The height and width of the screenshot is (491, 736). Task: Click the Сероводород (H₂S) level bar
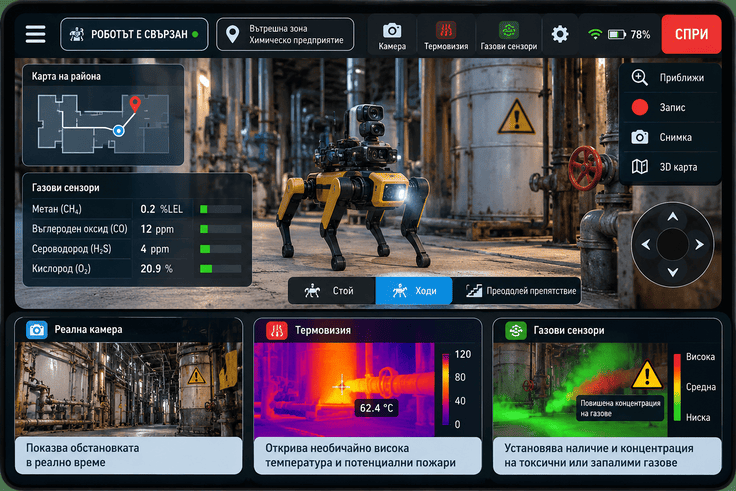tap(221, 249)
